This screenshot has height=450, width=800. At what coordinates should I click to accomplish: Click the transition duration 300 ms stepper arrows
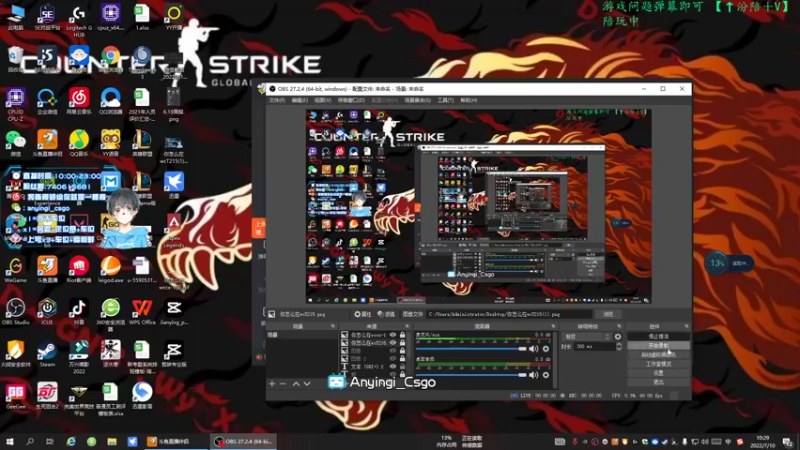tap(619, 346)
